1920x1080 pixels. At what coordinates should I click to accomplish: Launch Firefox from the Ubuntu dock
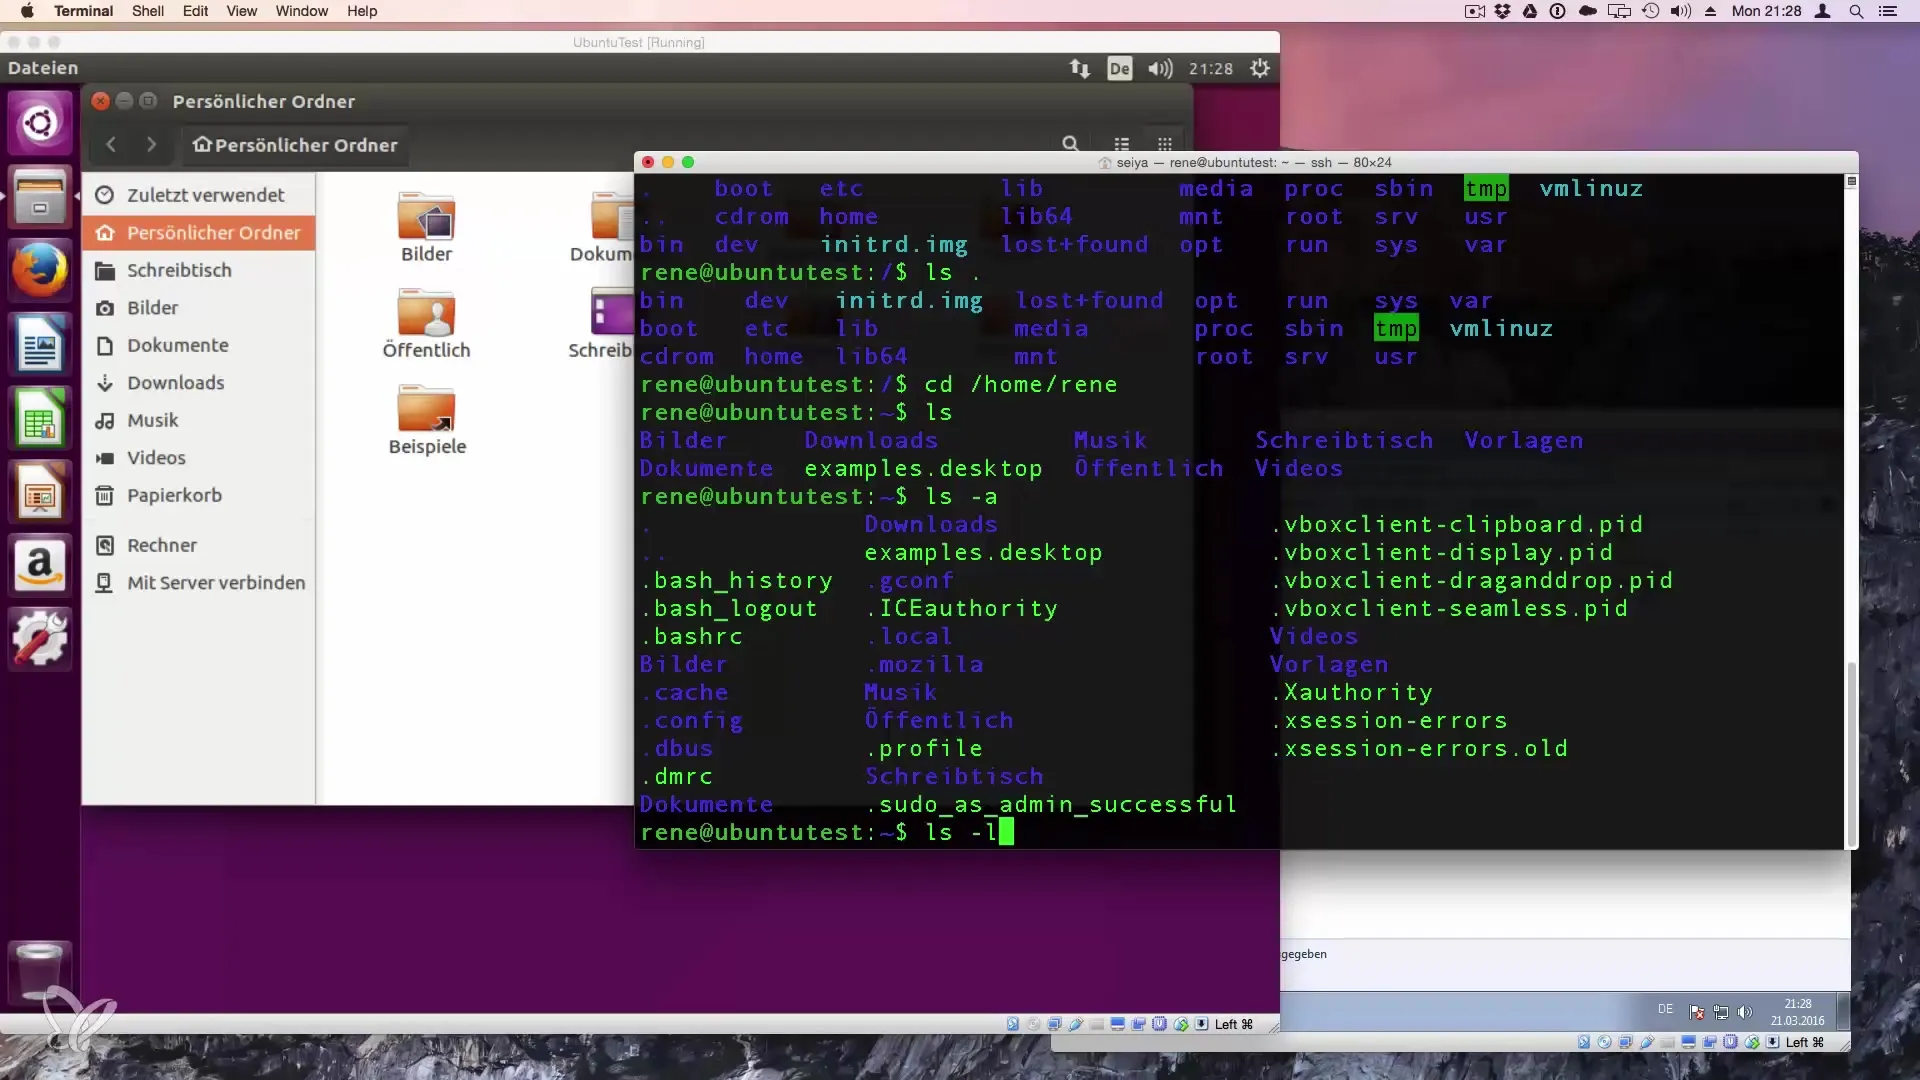click(x=40, y=270)
